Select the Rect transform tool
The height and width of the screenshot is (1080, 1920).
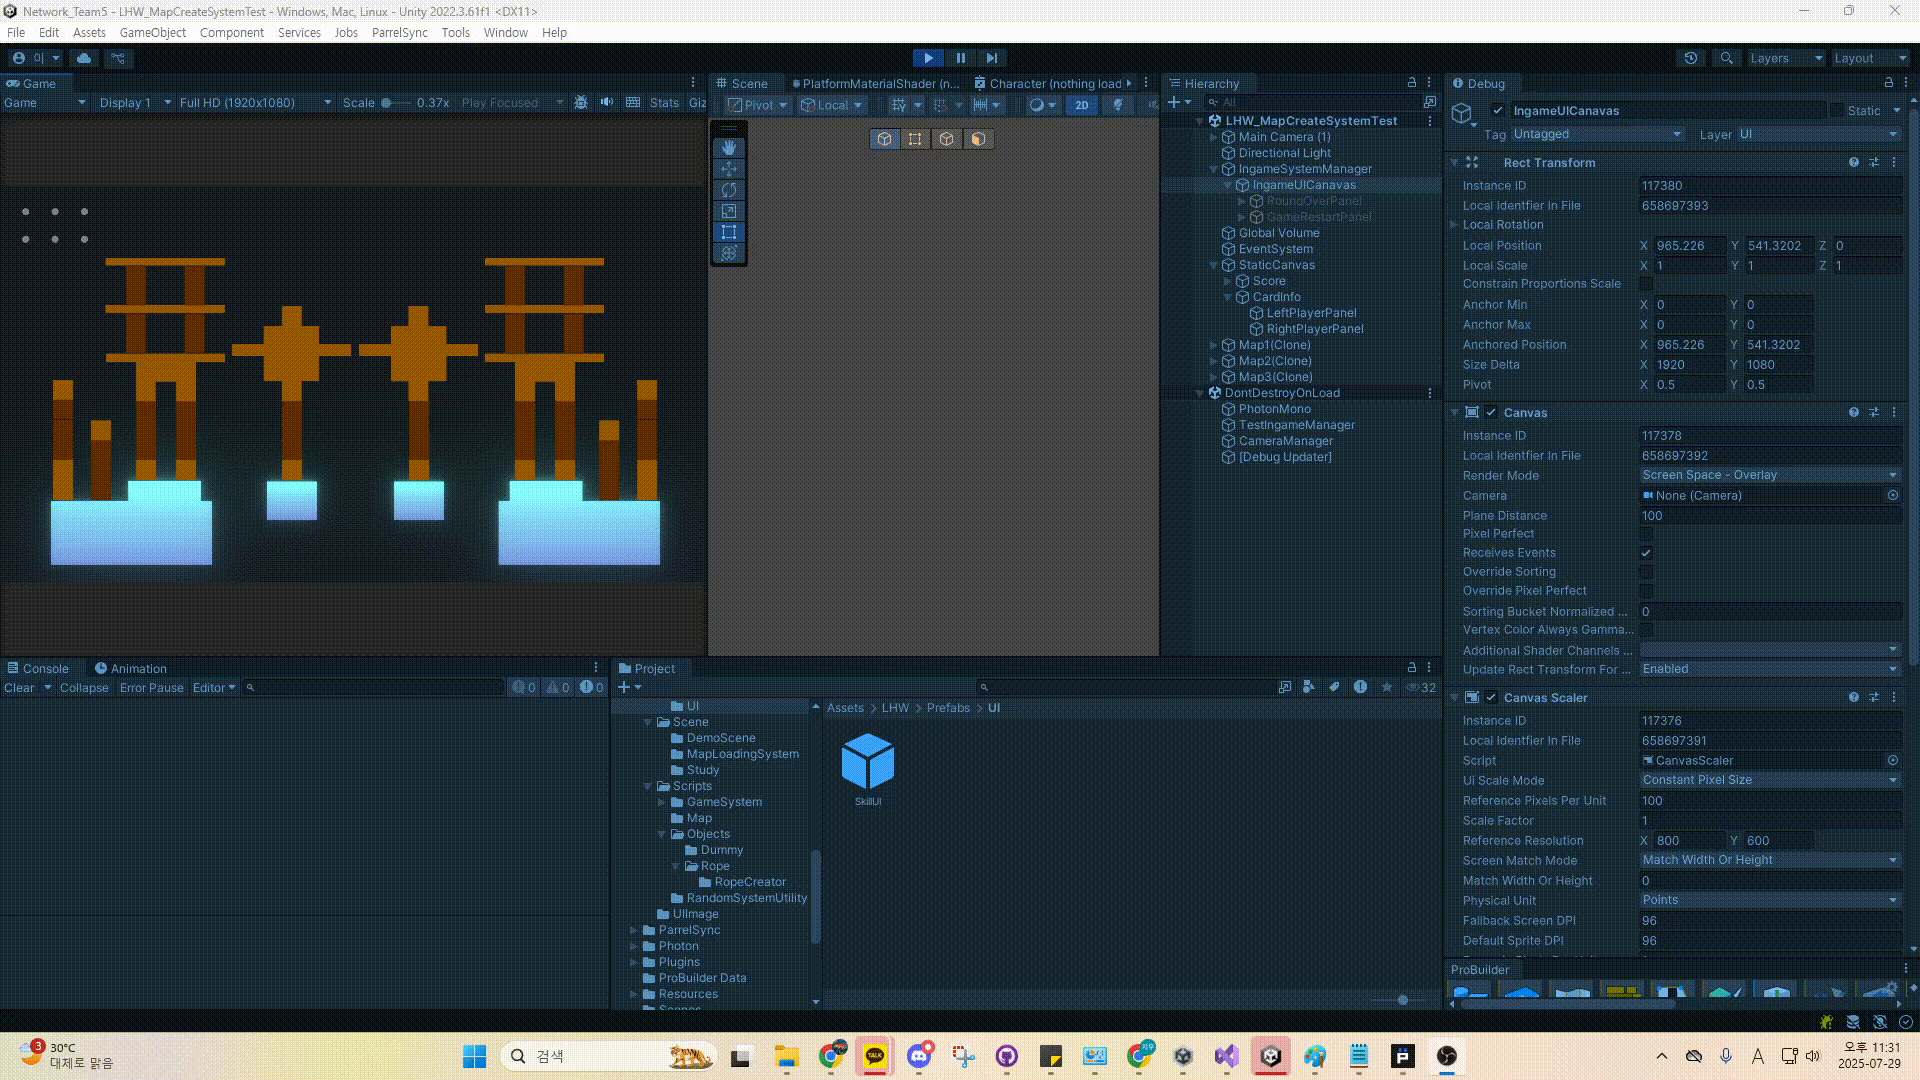coord(728,232)
